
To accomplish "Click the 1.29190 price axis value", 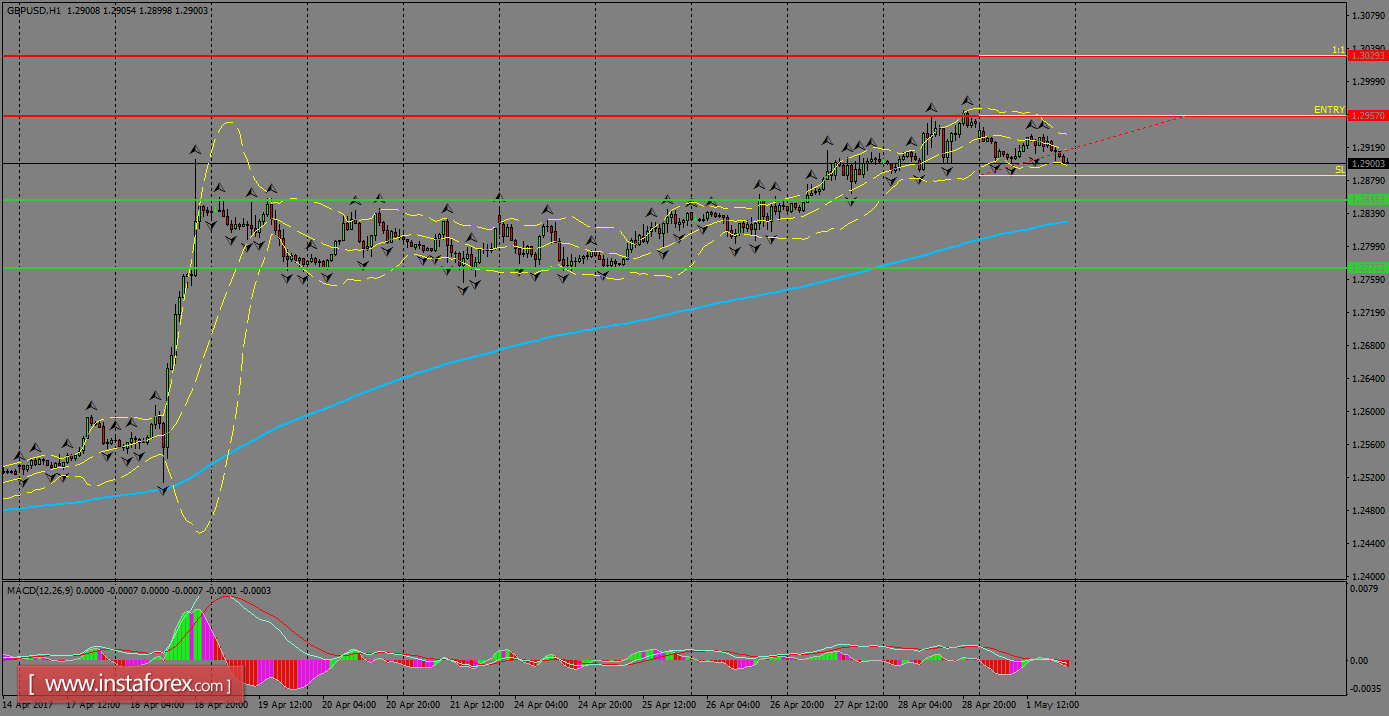I will [x=1367, y=148].
